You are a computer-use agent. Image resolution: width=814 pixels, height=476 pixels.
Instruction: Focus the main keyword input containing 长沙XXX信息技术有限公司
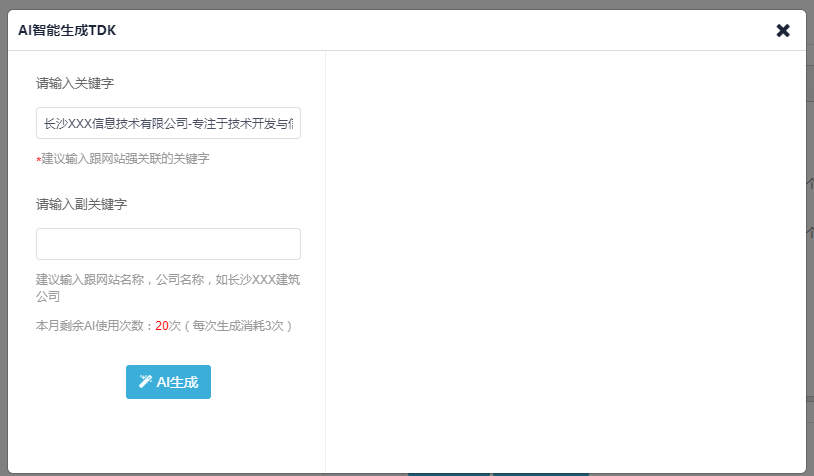[168, 123]
